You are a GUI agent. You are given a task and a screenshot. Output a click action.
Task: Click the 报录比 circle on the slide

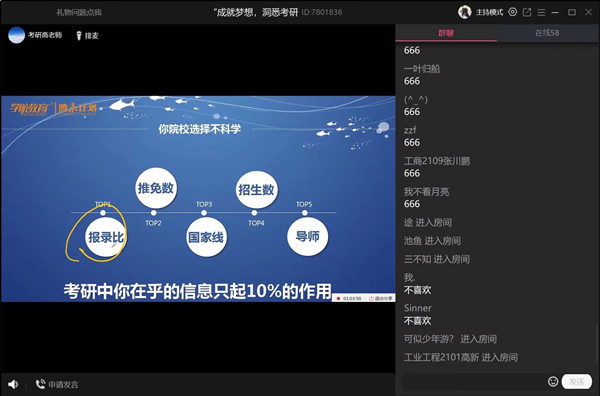(x=106, y=237)
